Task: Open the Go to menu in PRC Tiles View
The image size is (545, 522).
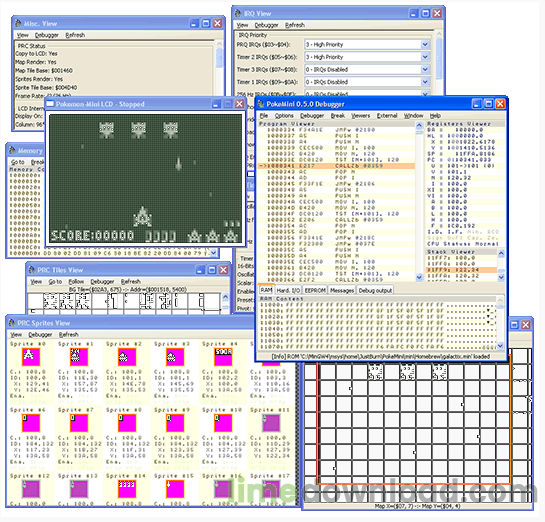Action: [x=55, y=281]
